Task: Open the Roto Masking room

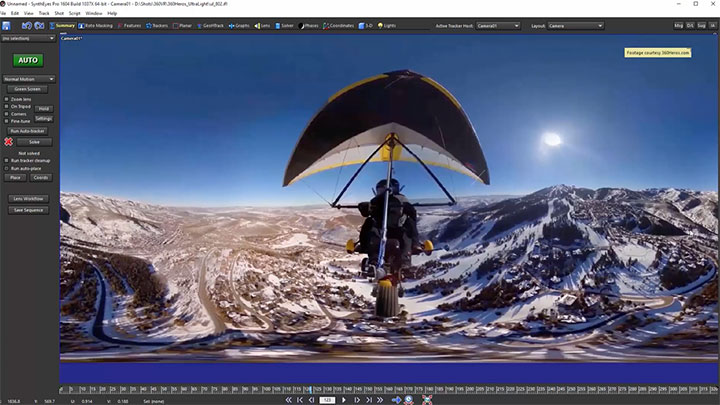Action: [x=96, y=26]
